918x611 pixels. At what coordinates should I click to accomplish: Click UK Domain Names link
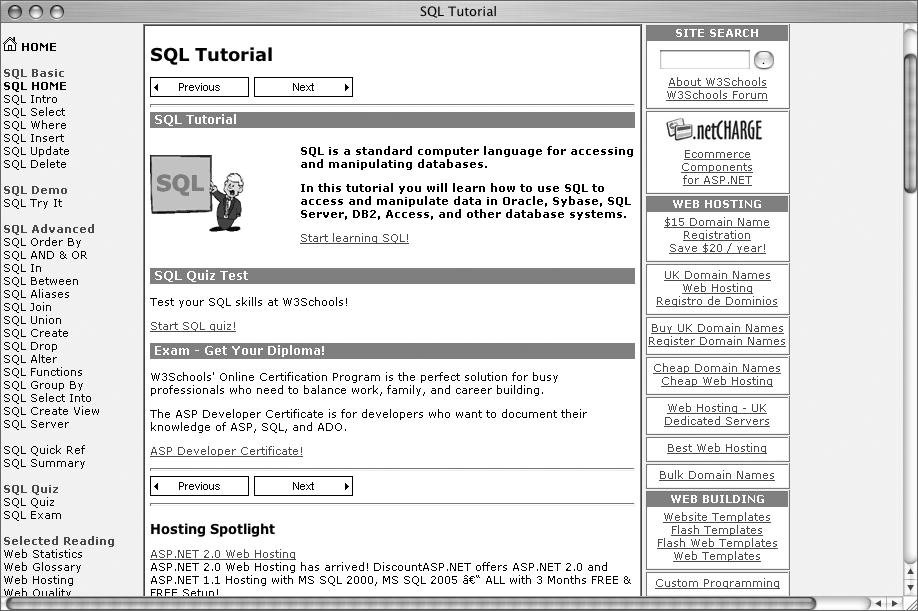click(x=717, y=275)
